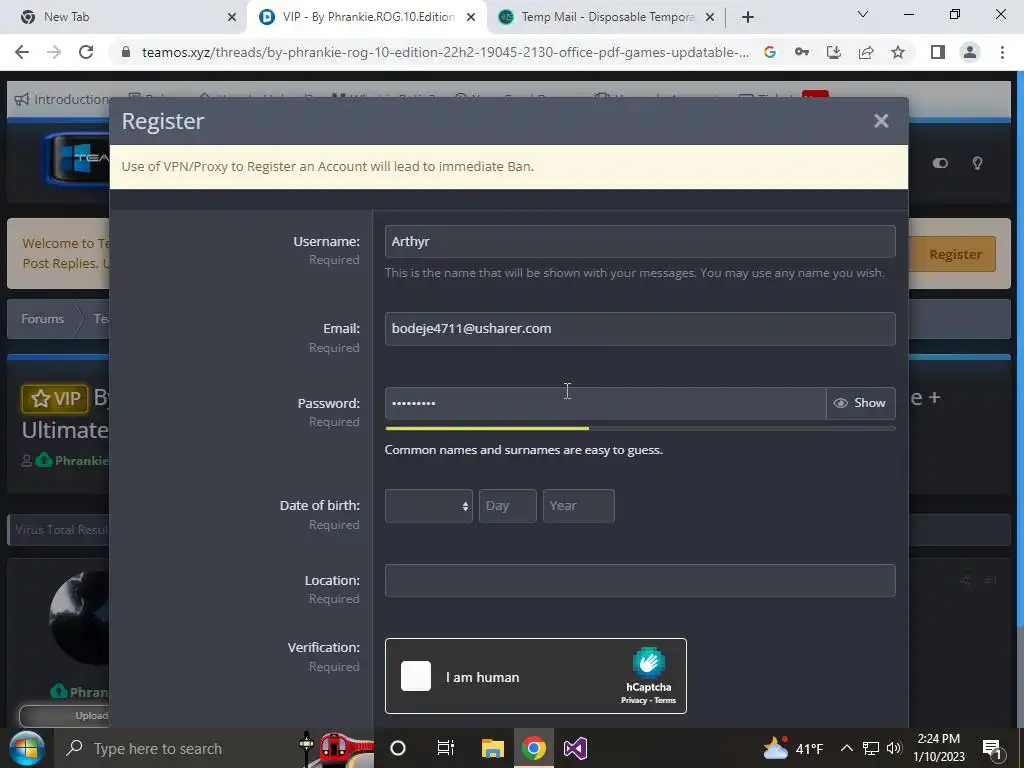This screenshot has width=1024, height=768.
Task: Show hidden system tray icons
Action: [x=846, y=748]
